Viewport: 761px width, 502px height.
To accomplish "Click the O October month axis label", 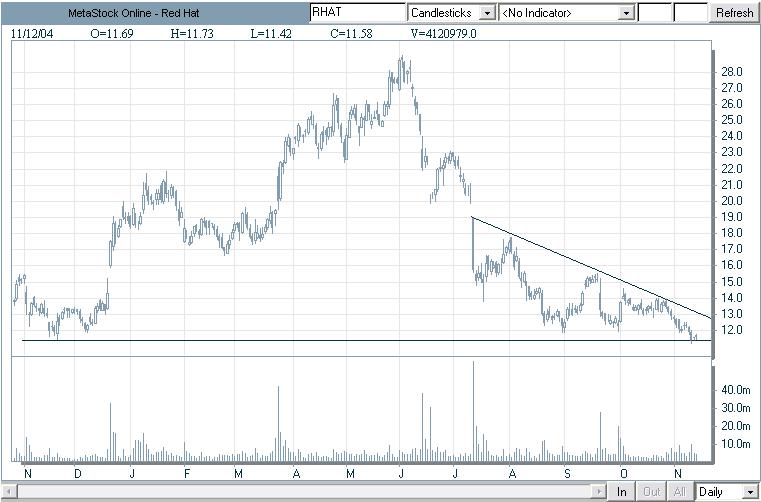I will (x=624, y=473).
